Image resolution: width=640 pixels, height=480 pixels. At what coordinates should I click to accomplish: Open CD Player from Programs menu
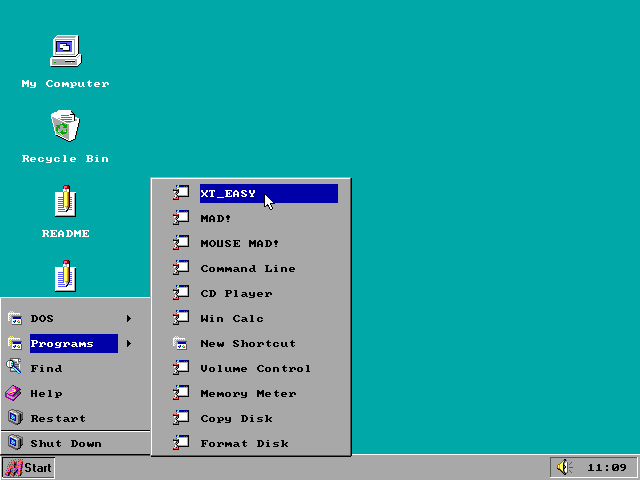(251, 293)
